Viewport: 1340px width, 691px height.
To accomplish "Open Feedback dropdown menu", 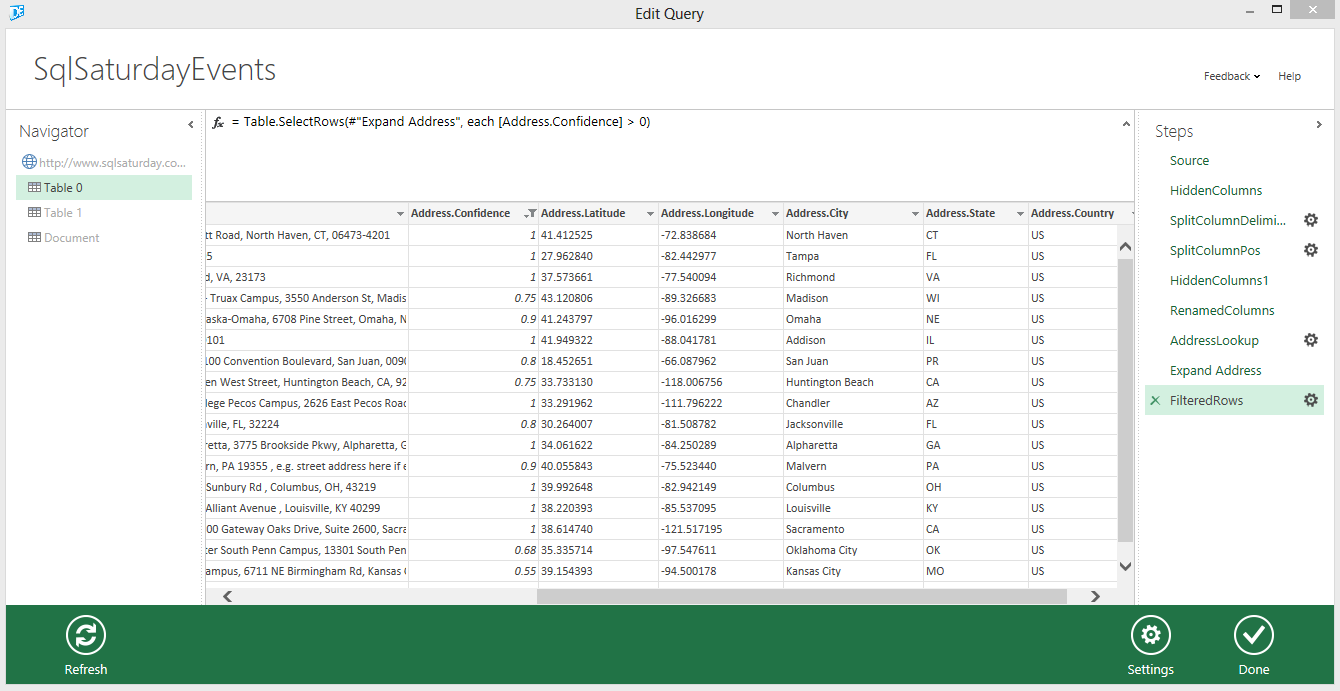I will [1231, 76].
